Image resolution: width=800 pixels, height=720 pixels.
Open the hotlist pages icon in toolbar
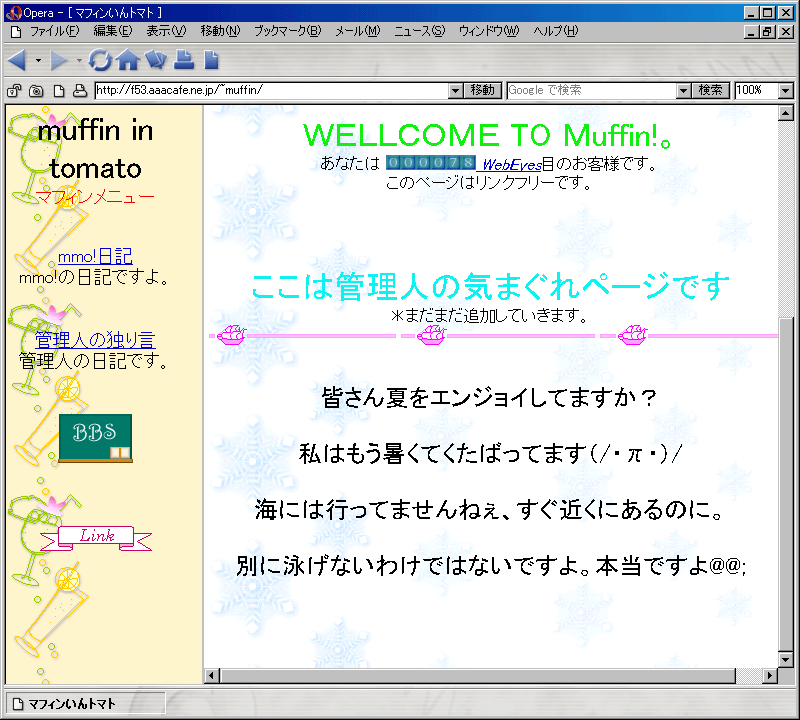click(156, 60)
